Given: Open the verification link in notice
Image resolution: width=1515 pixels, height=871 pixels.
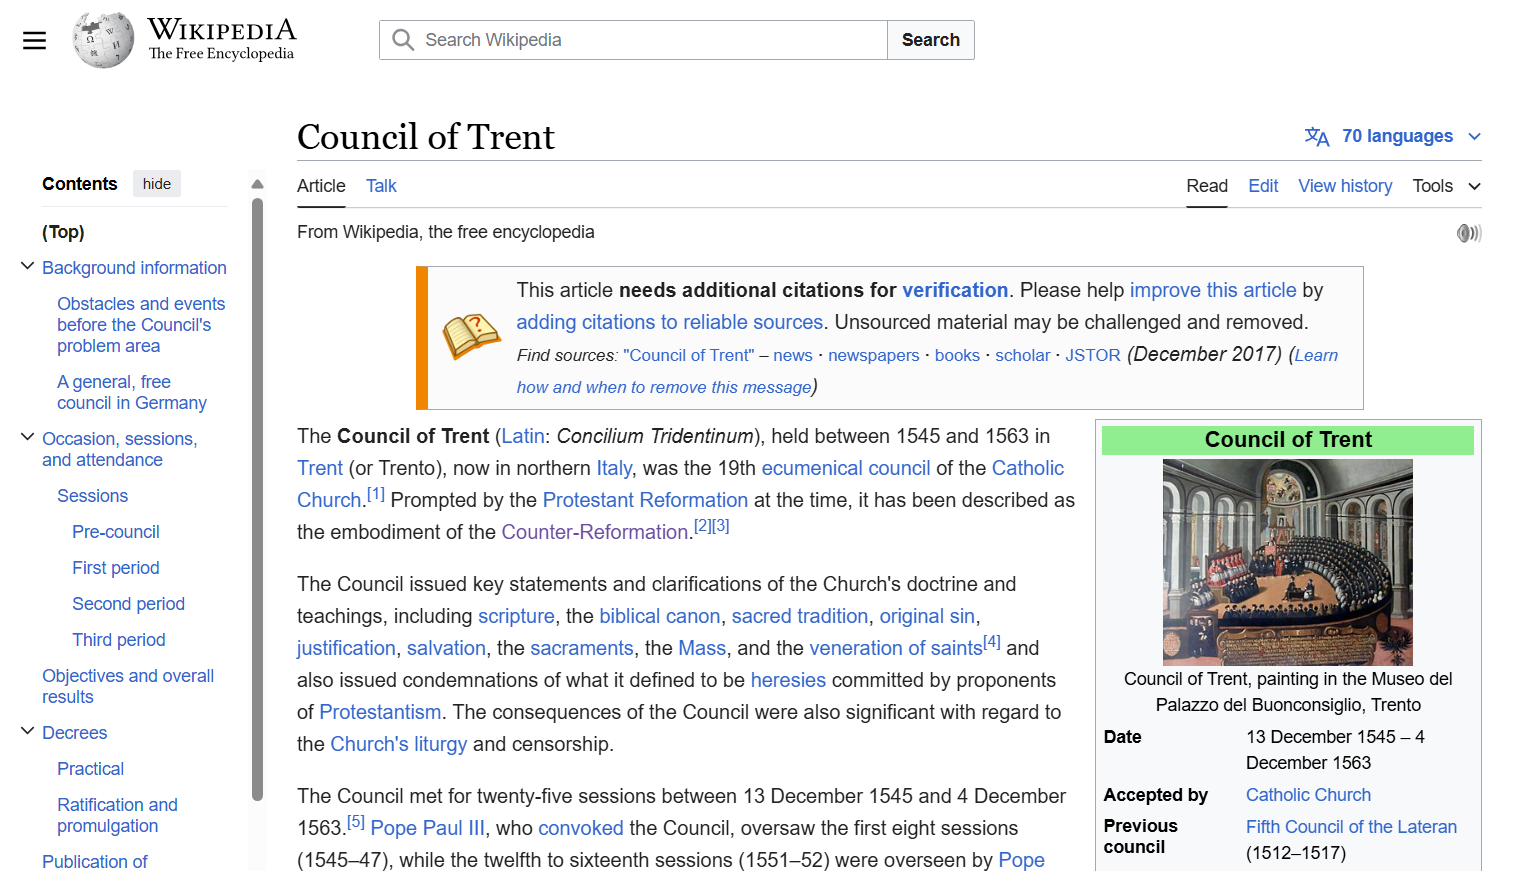Looking at the screenshot, I should 955,290.
